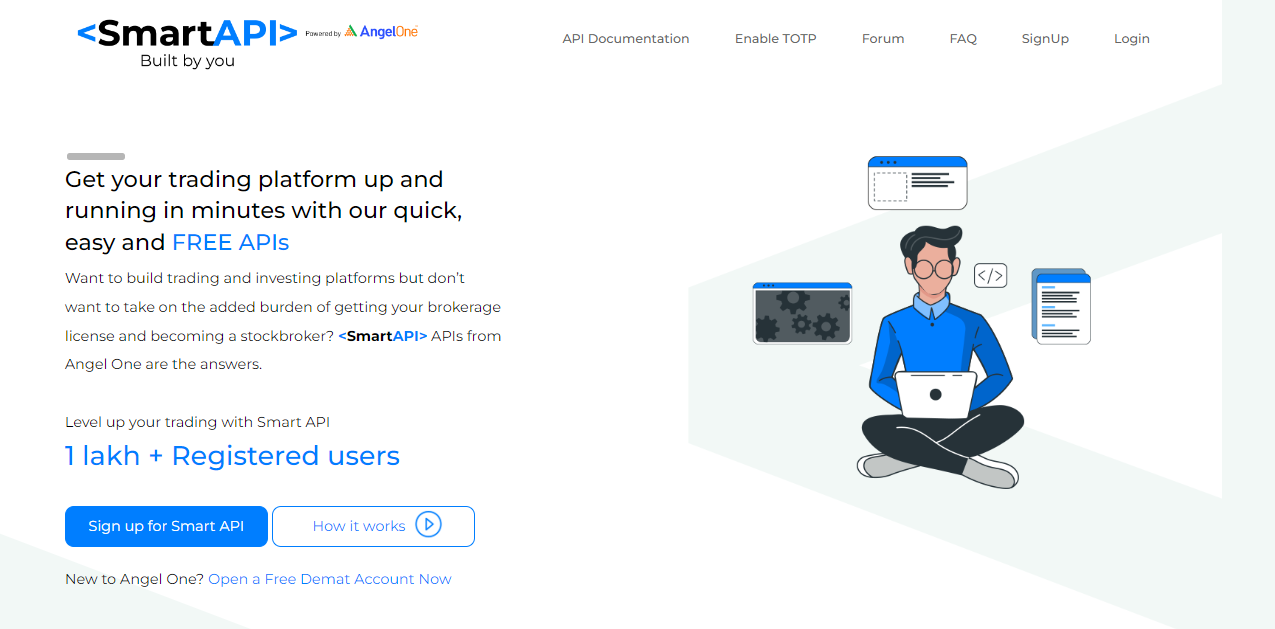The width and height of the screenshot is (1275, 629).
Task: Click the 1 lakh + Registered users text
Action: [x=232, y=456]
